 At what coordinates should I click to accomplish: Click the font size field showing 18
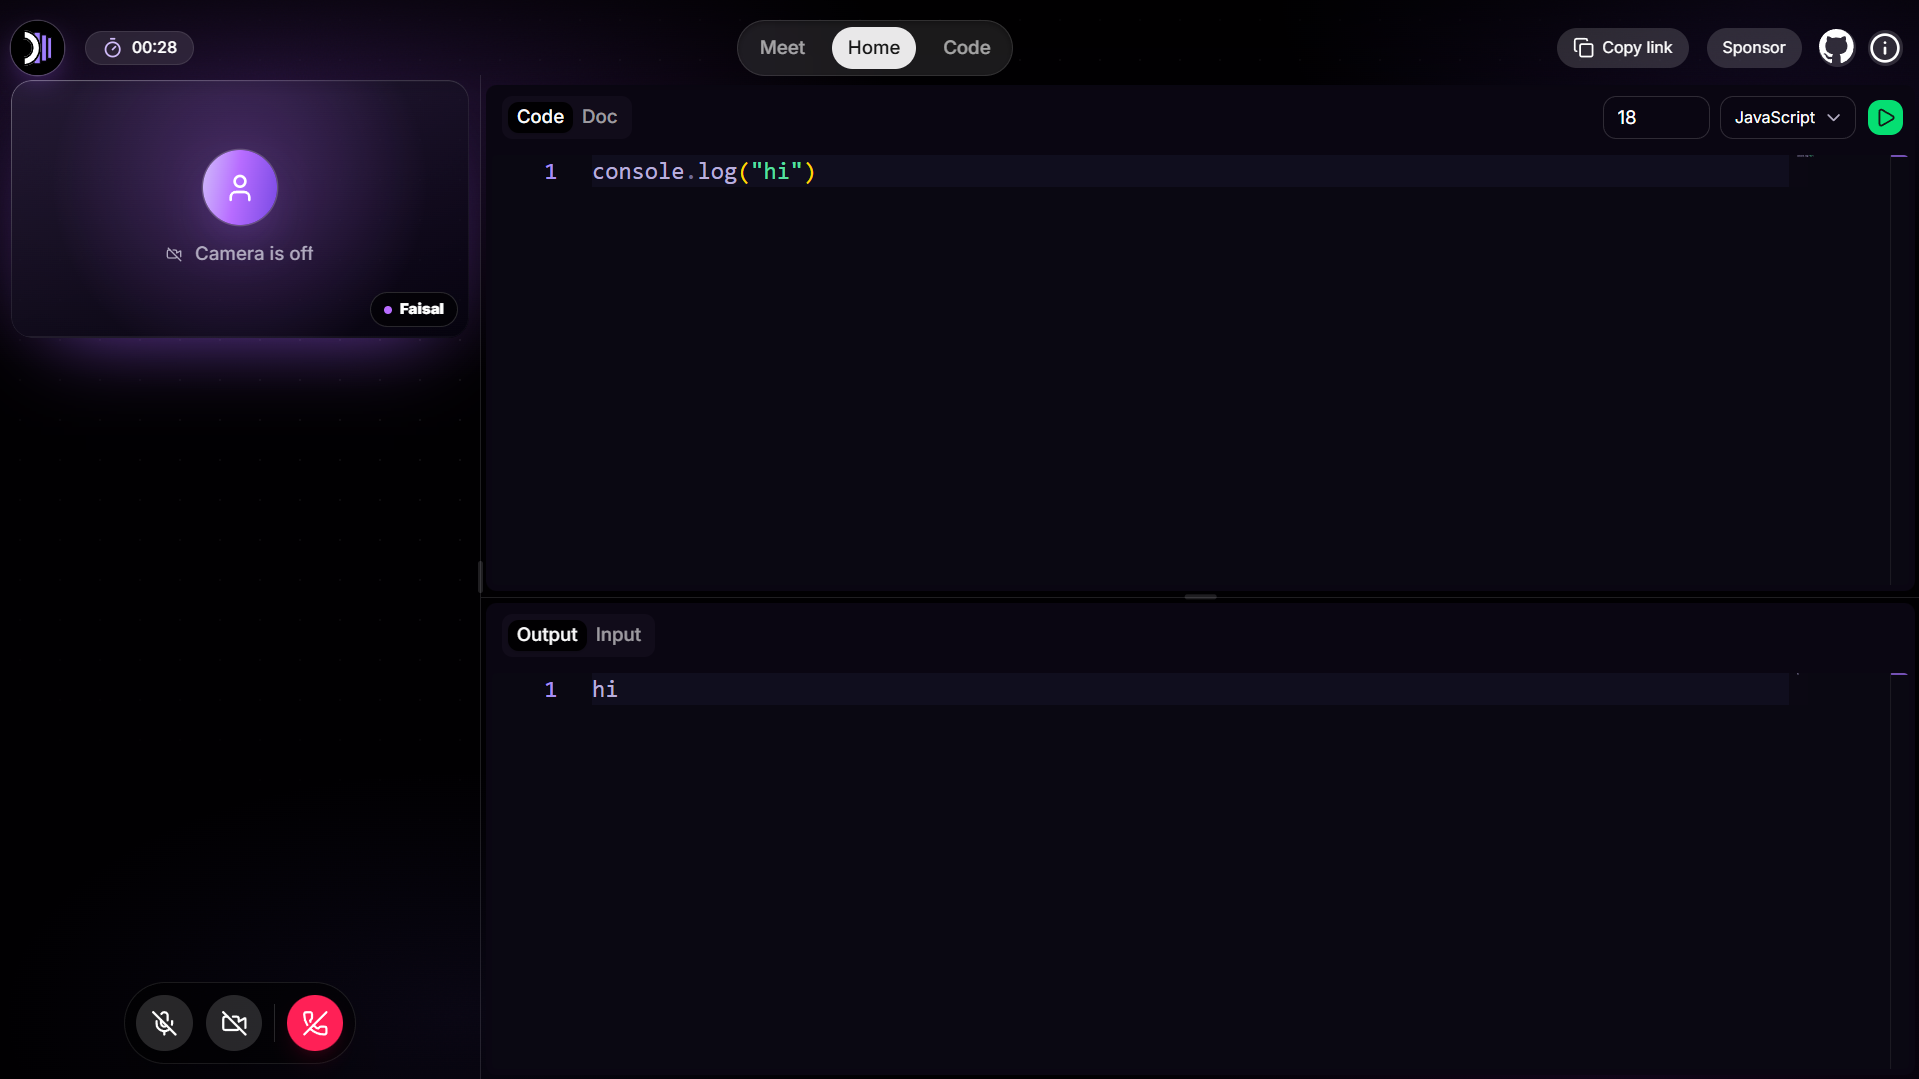1656,118
